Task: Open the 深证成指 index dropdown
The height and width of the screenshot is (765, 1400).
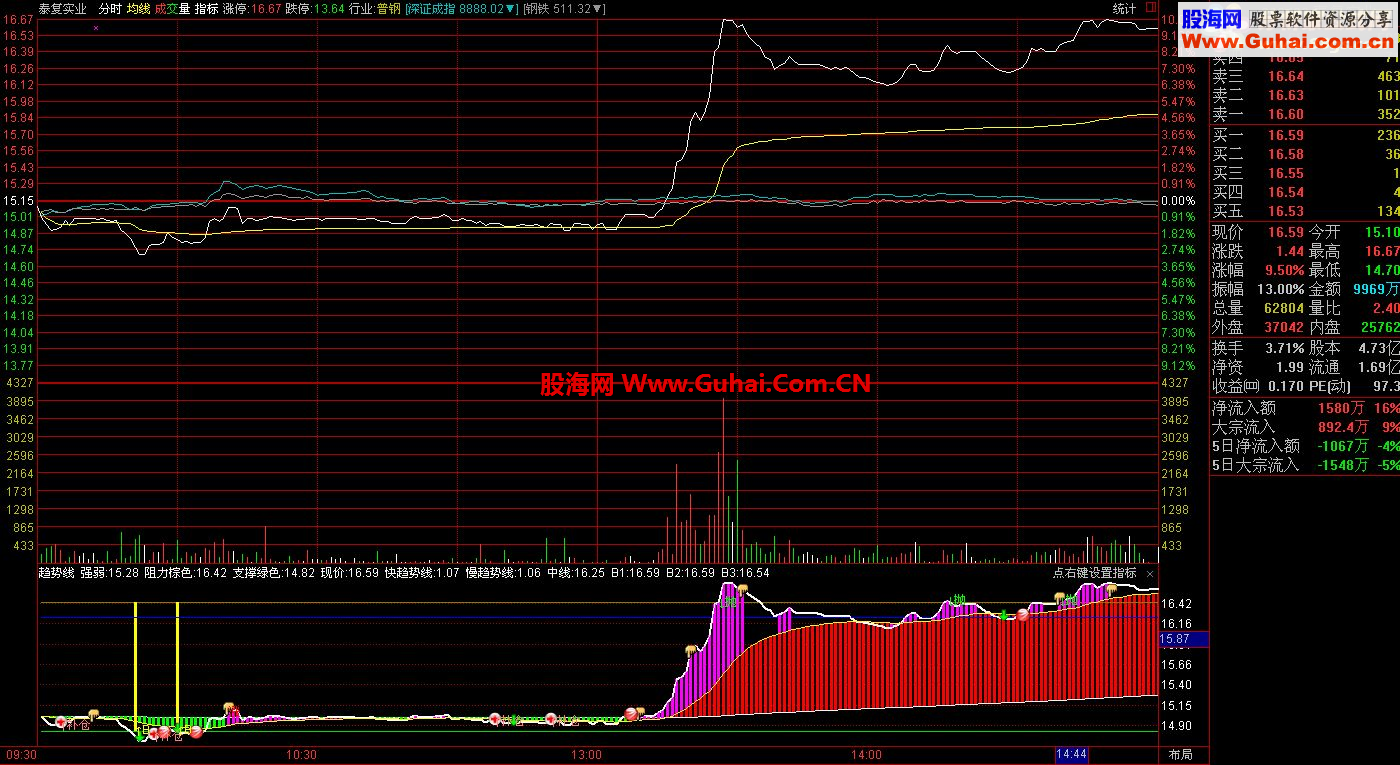Action: click(x=463, y=8)
